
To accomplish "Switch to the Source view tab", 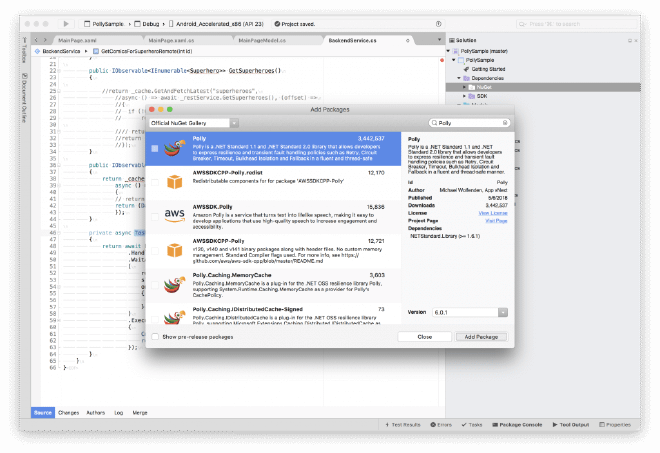I will tap(43, 413).
